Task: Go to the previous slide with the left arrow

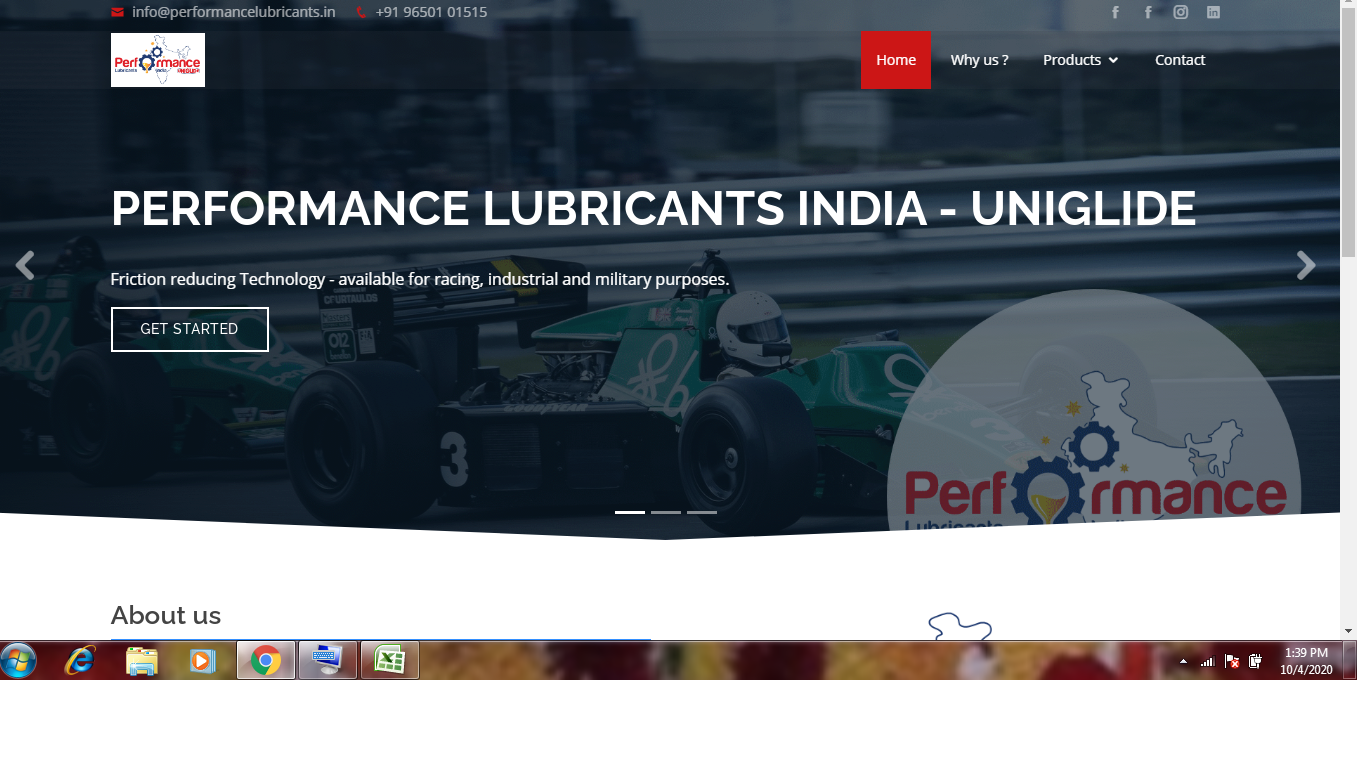Action: pos(25,265)
